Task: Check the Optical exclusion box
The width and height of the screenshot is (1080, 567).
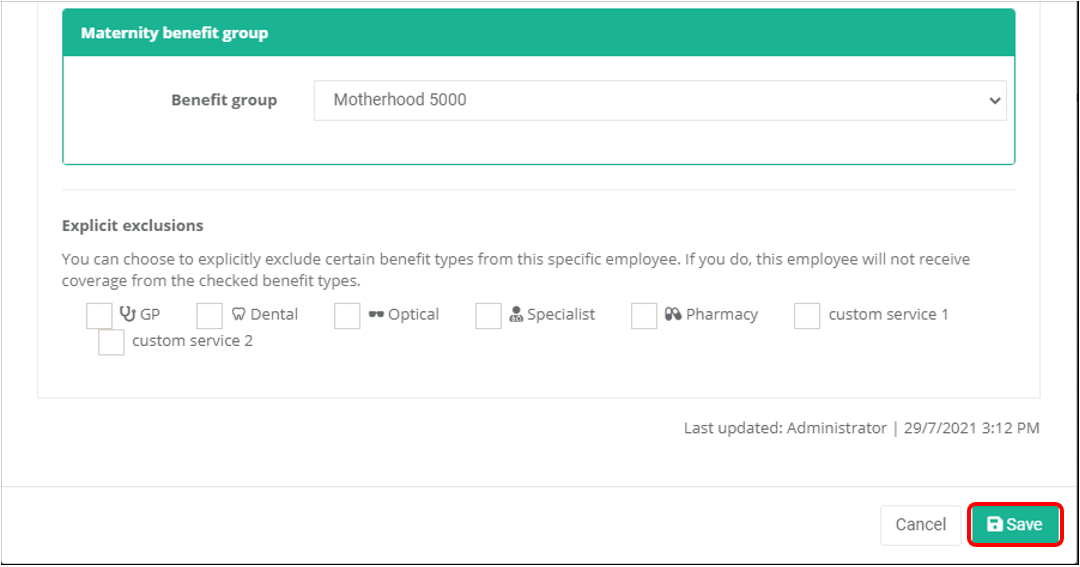Action: pyautogui.click(x=347, y=315)
